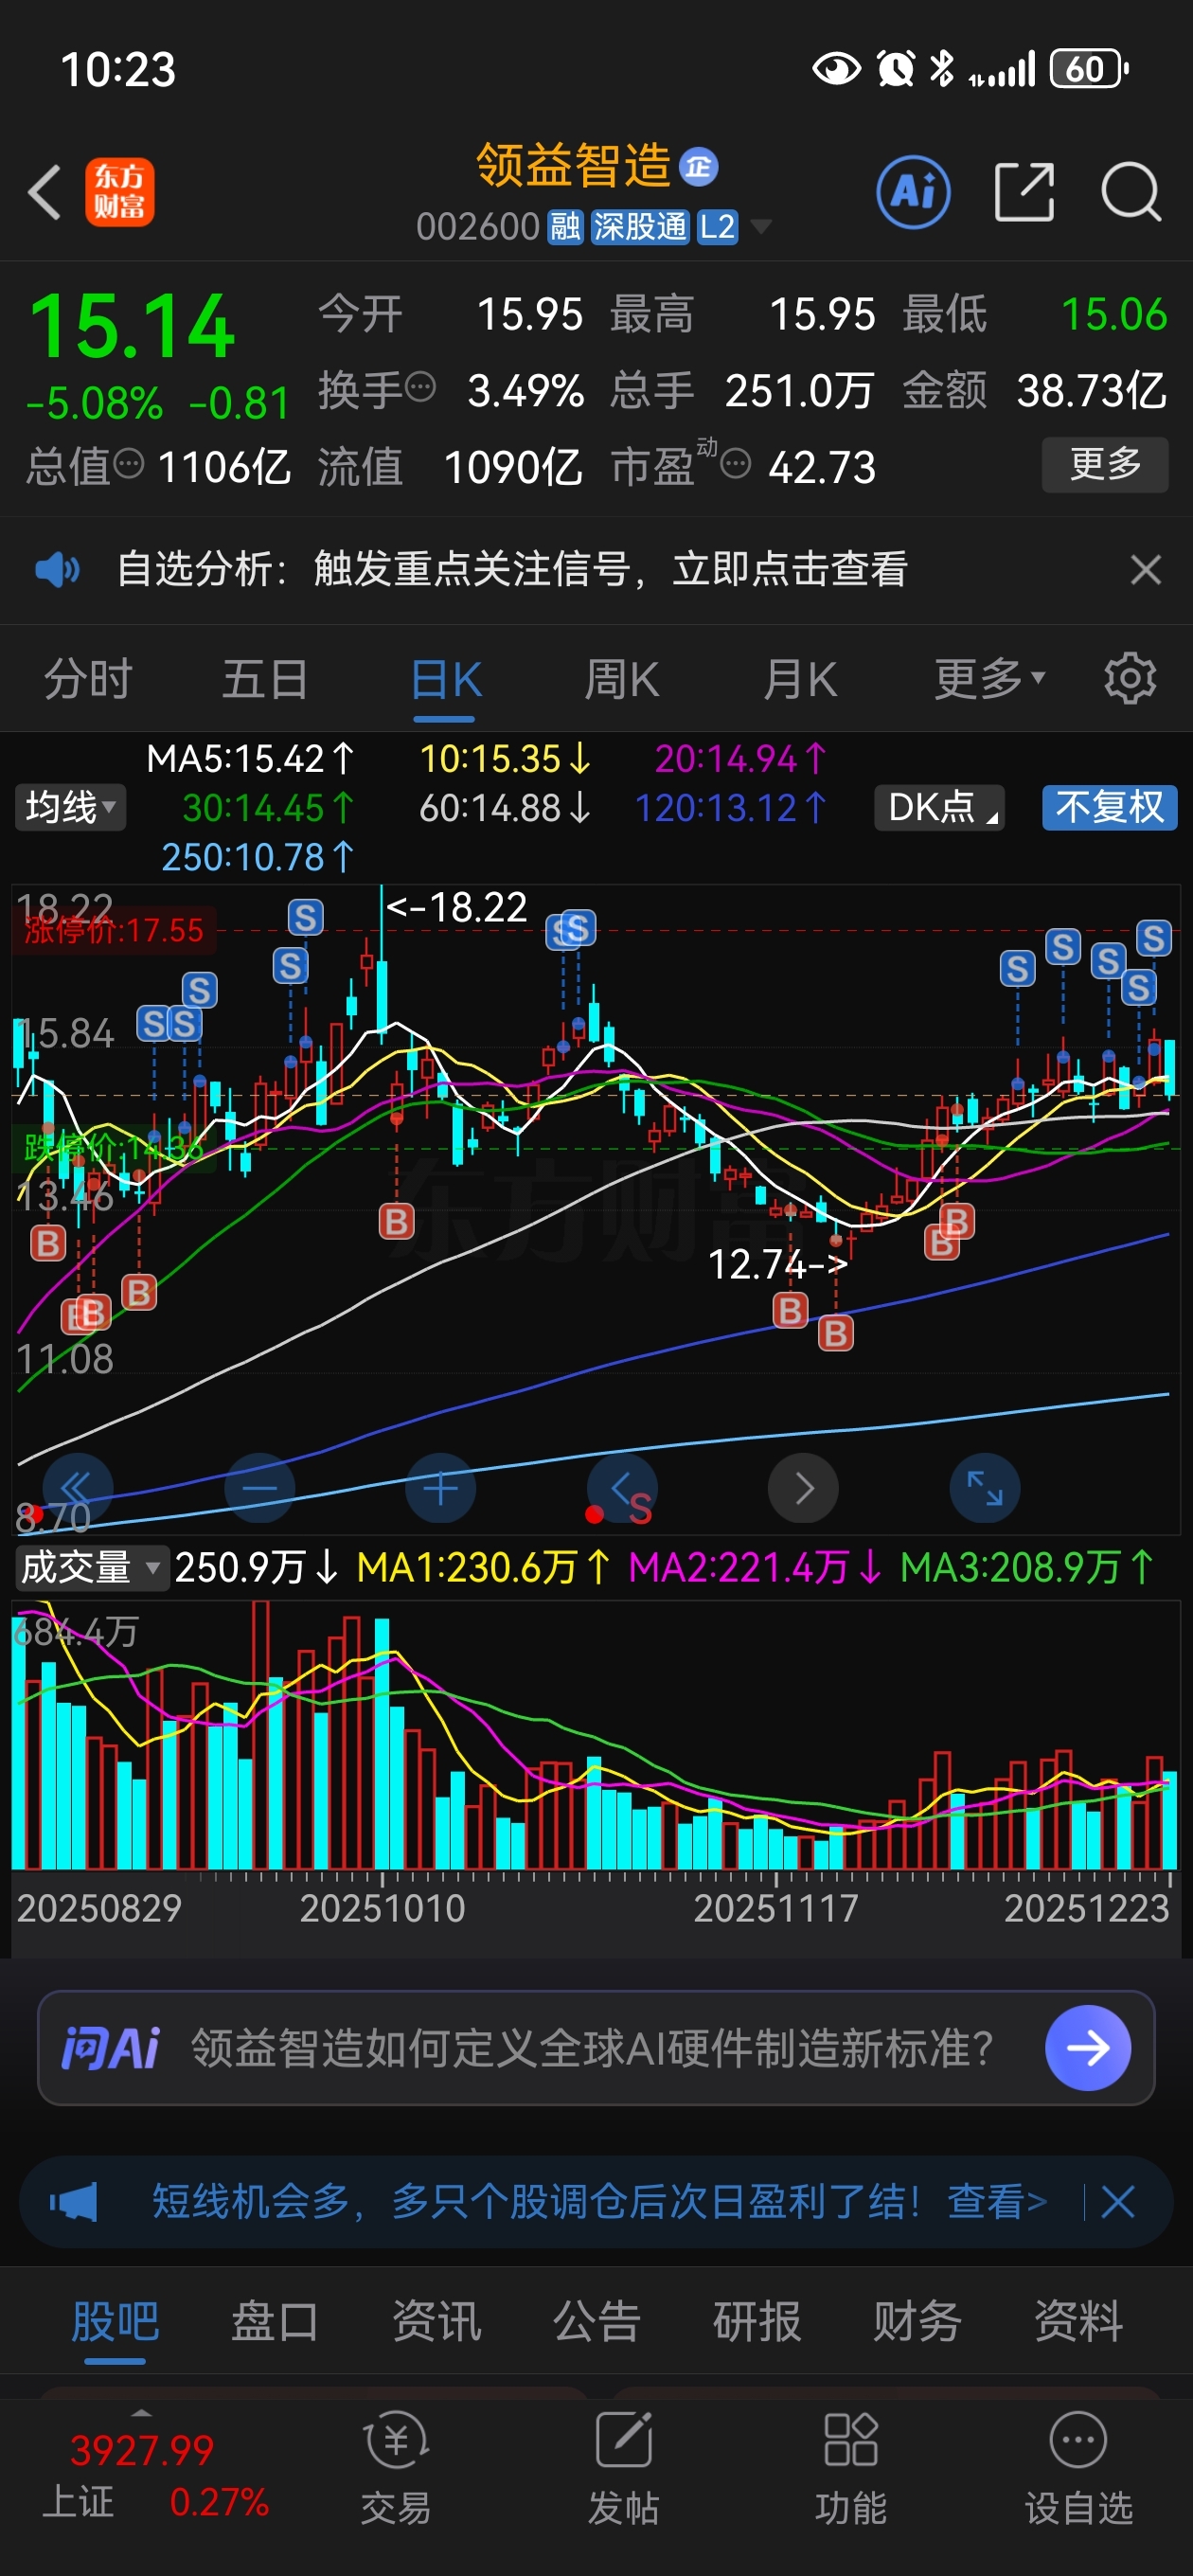Open 查看> link in promotion banner
The height and width of the screenshot is (2576, 1193).
point(997,2201)
